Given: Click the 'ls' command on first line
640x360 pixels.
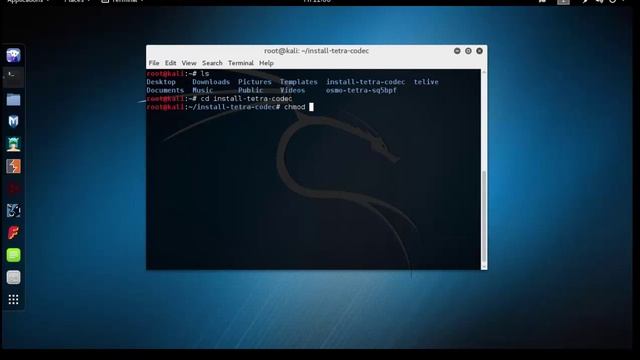Looking at the screenshot, I should click(204, 73).
